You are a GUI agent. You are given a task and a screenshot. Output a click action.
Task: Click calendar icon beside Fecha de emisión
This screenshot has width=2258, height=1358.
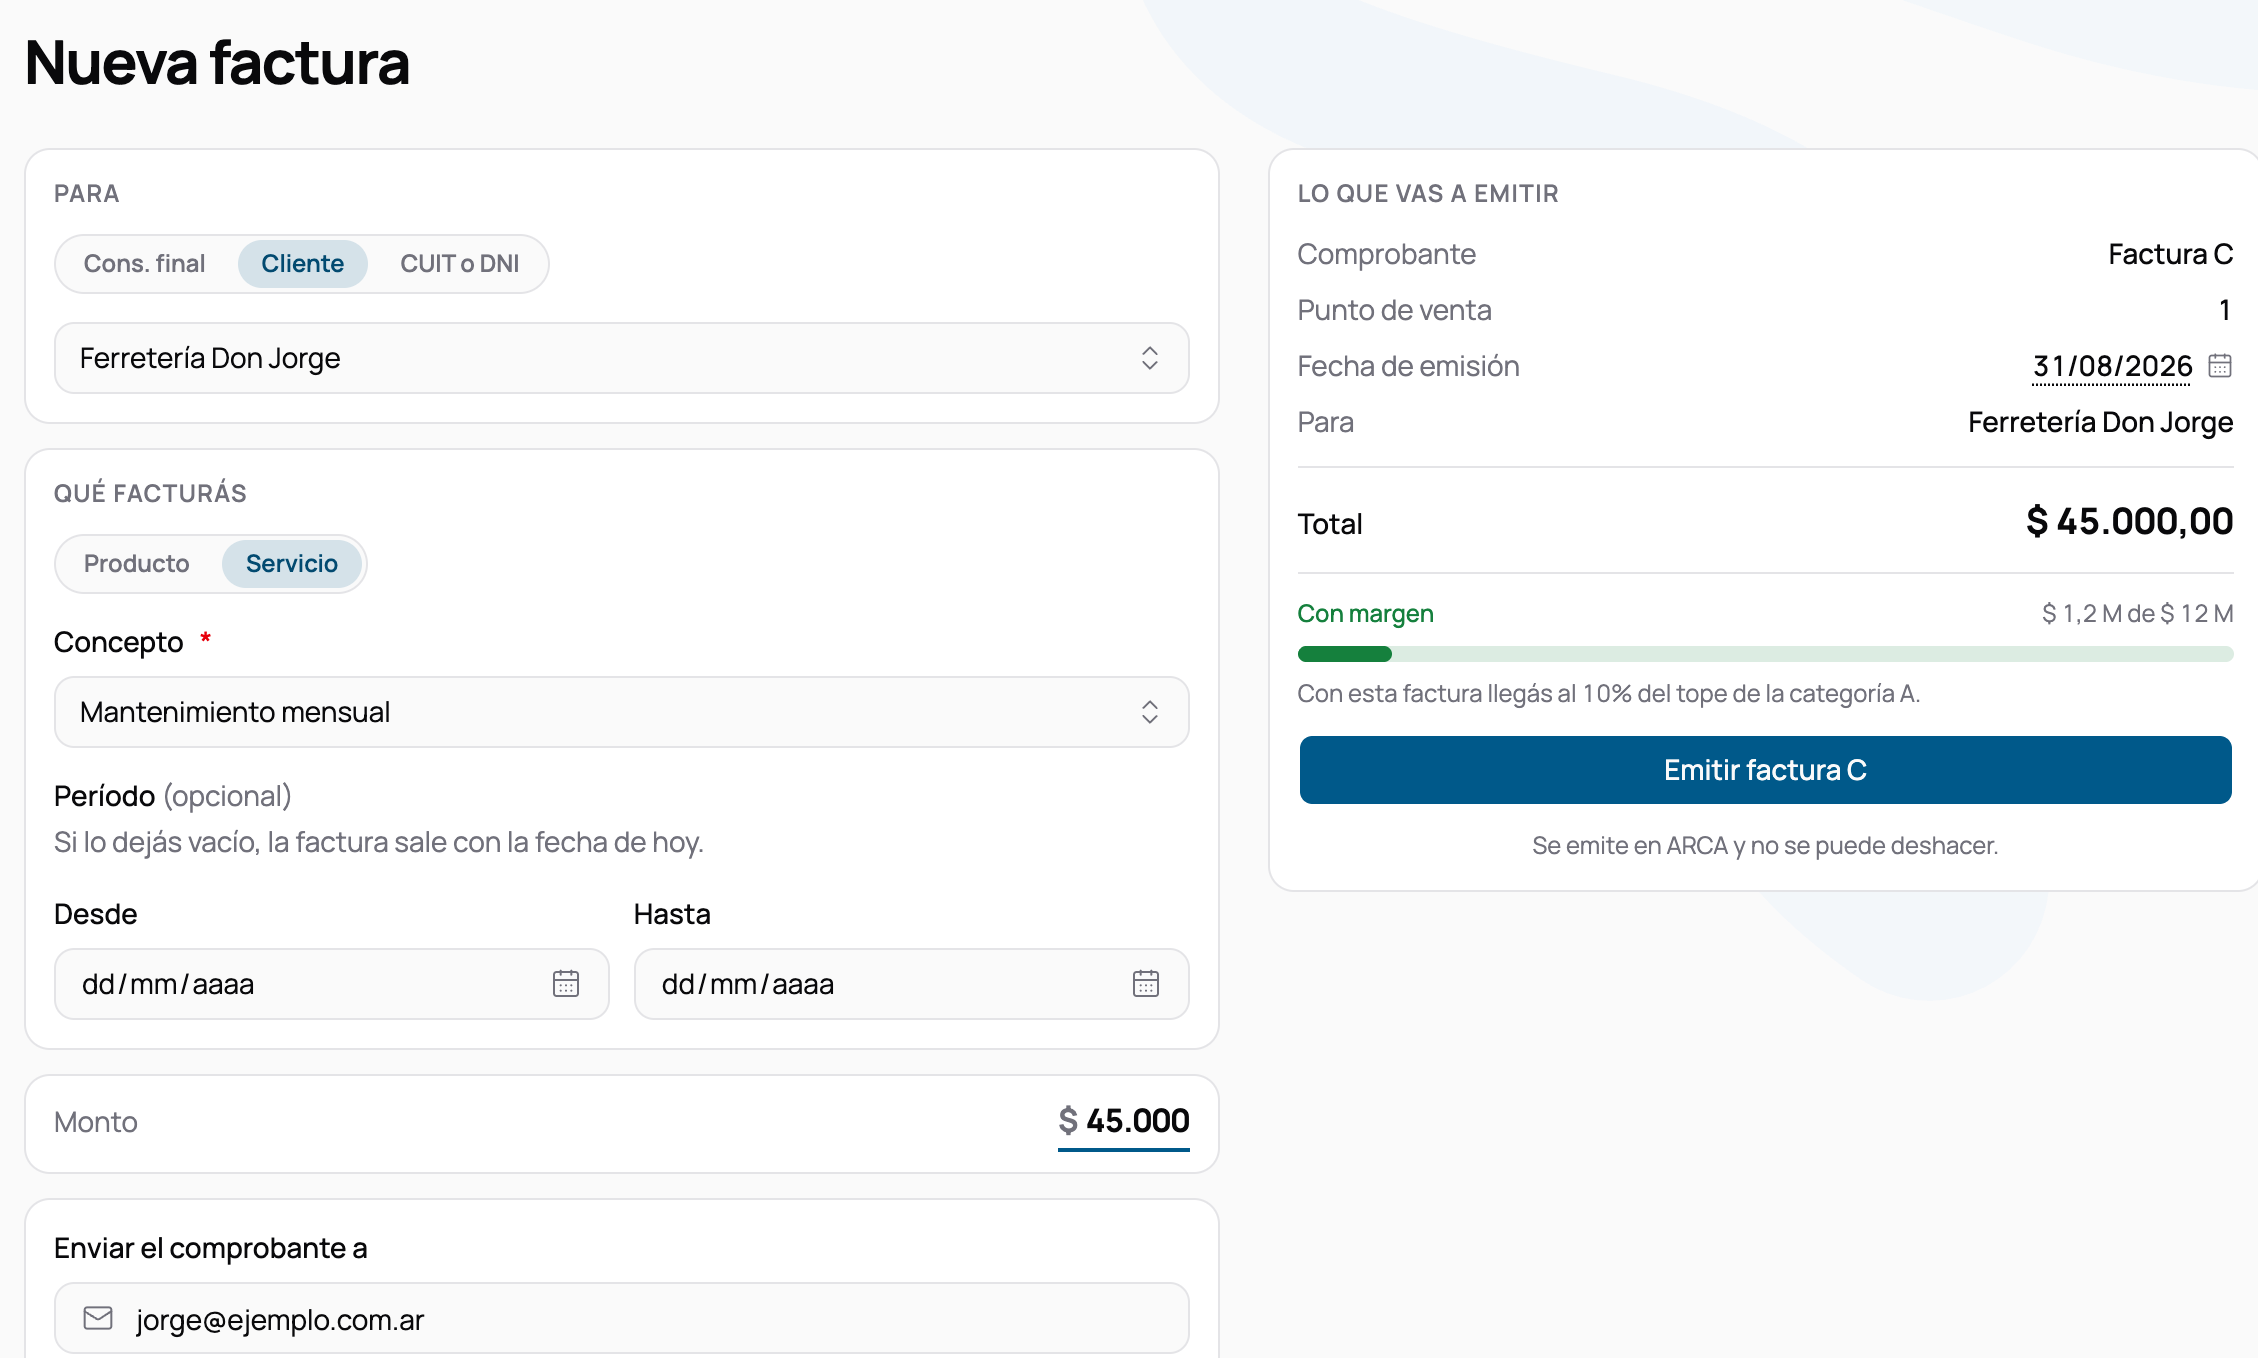(2220, 366)
